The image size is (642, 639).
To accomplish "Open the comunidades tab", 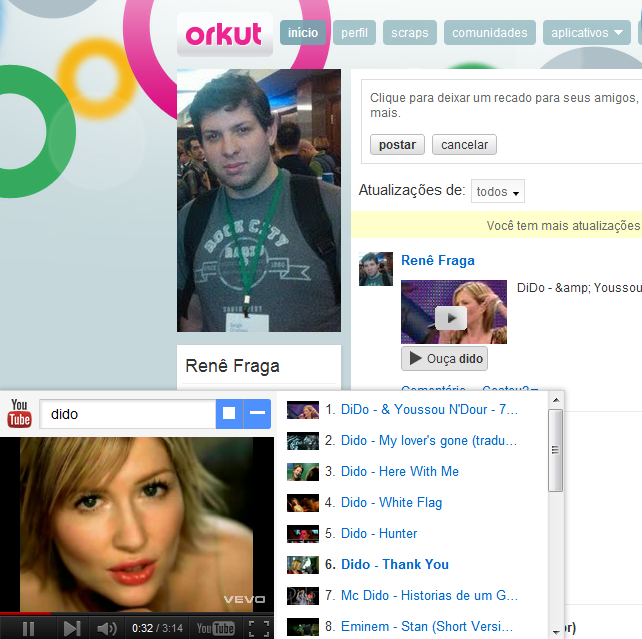I will tap(490, 32).
